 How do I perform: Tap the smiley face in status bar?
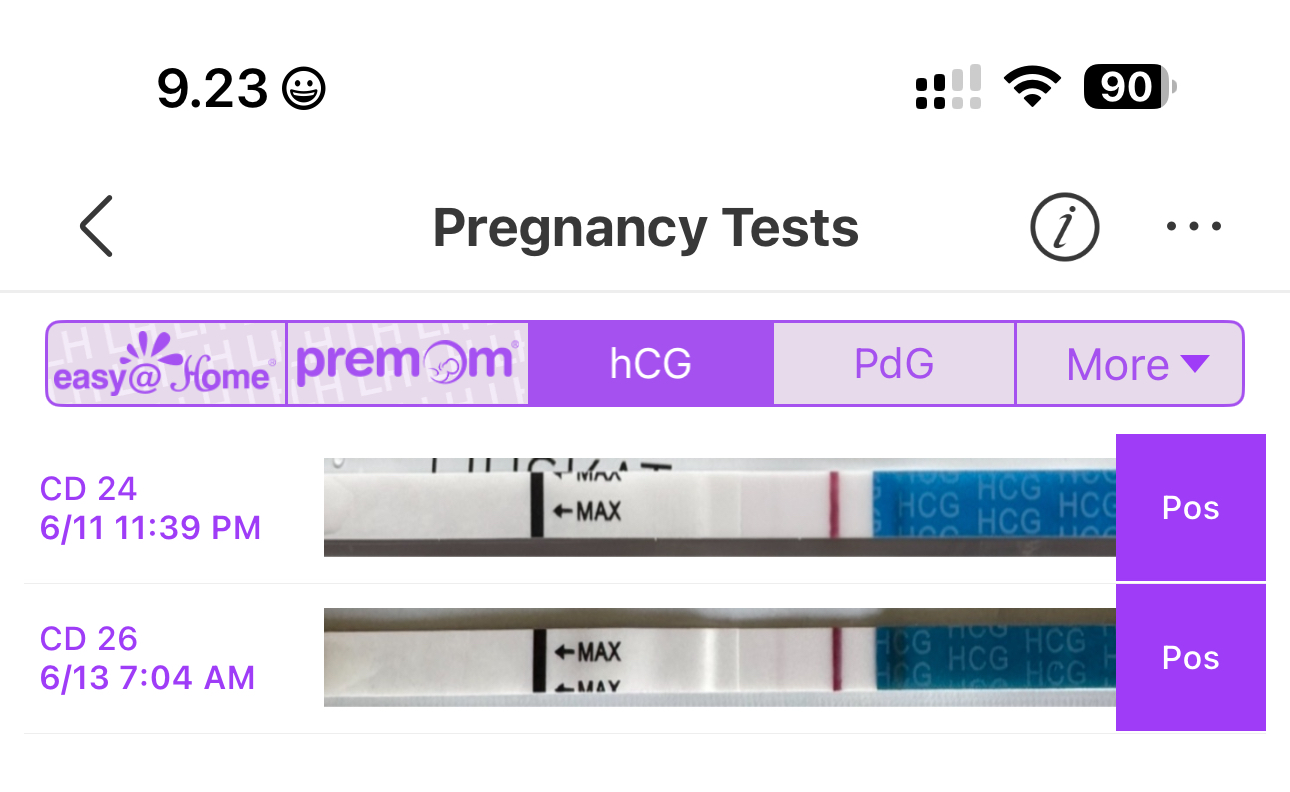click(x=304, y=90)
